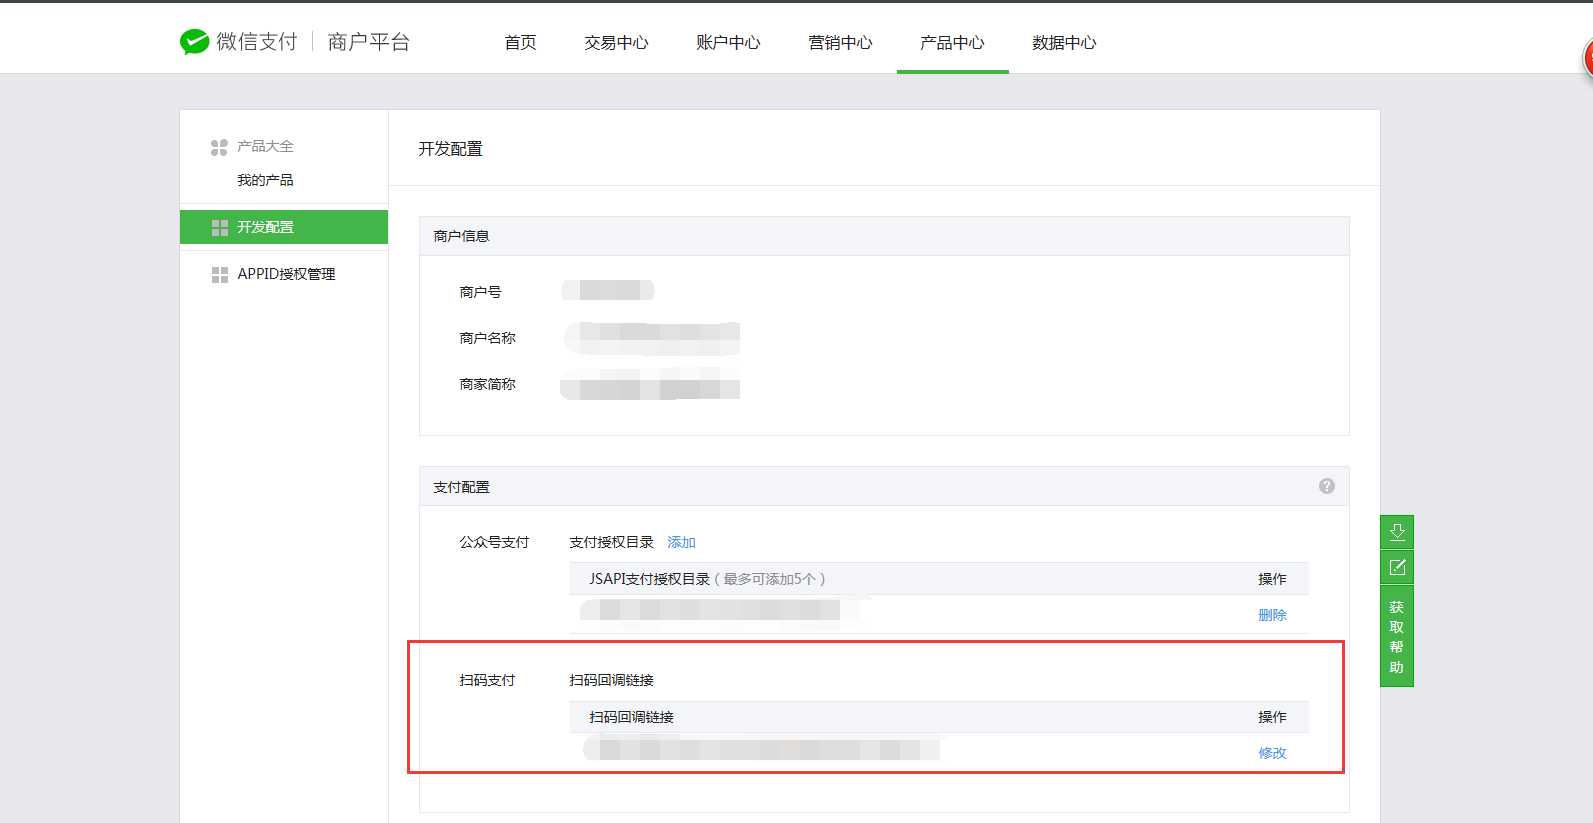Screen dimensions: 1593x823
Task: Click 扫码回调链接 label above the table
Action: pyautogui.click(x=611, y=680)
